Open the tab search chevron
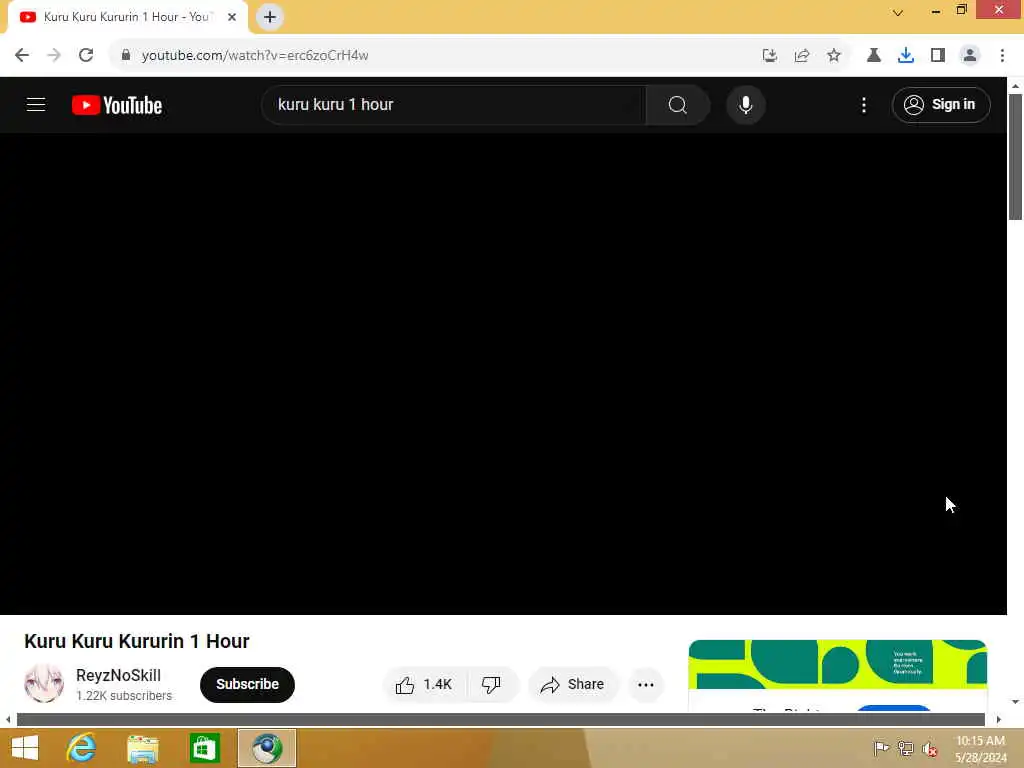Screen dimensions: 1024x768 click(898, 12)
